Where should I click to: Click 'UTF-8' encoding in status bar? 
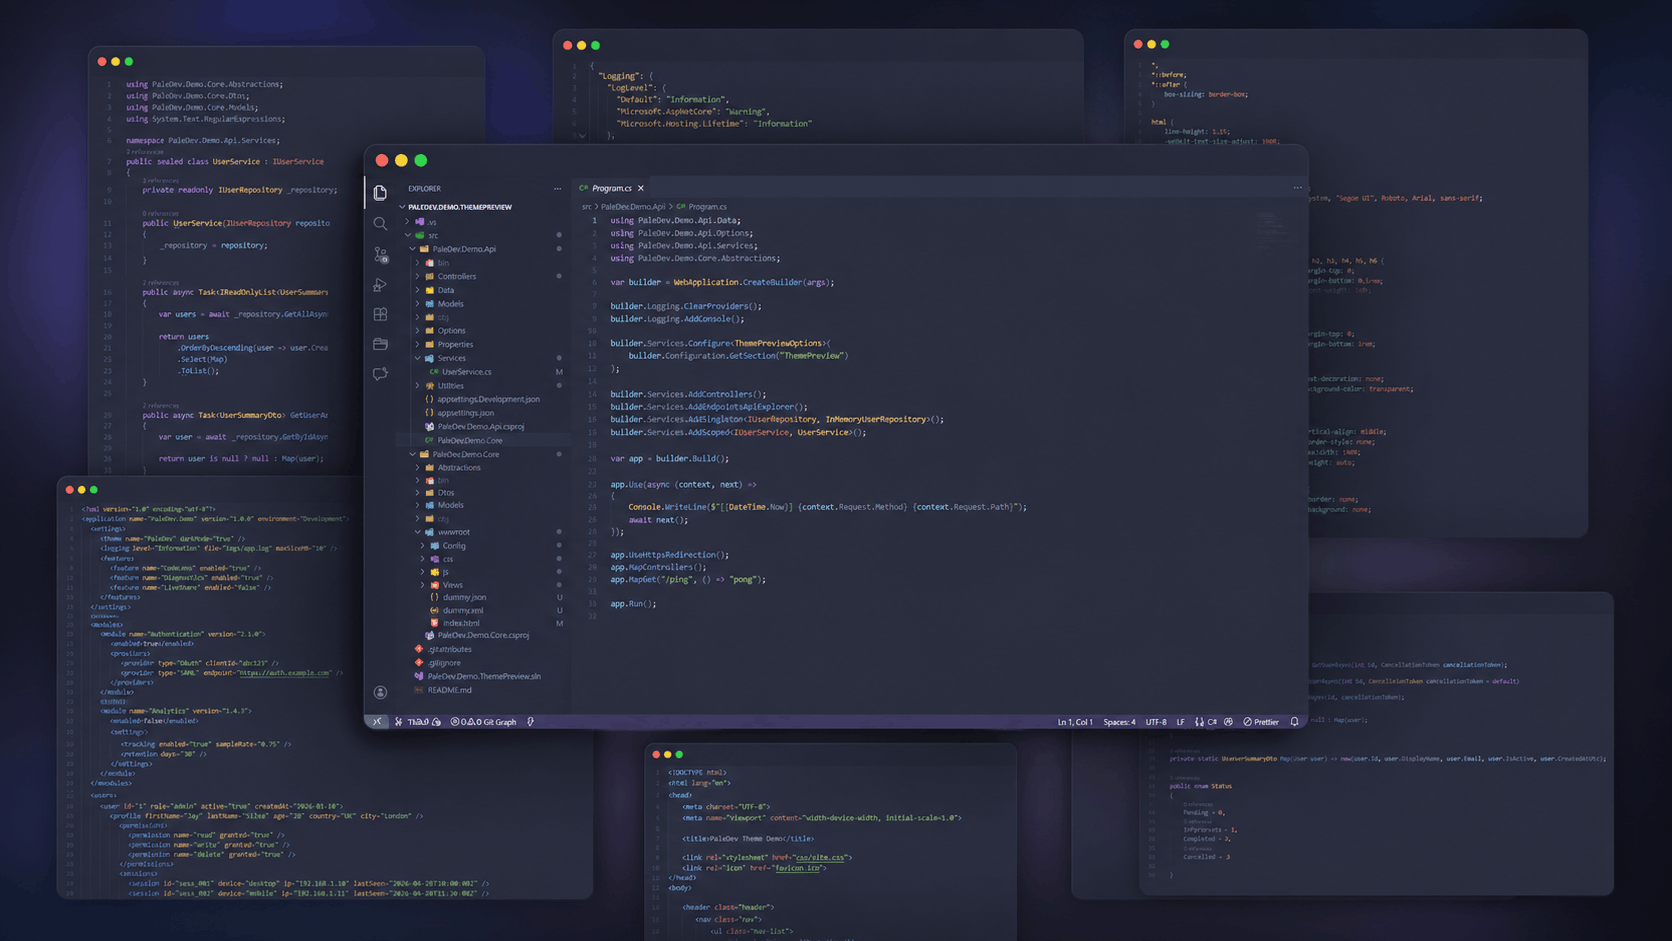[1156, 722]
